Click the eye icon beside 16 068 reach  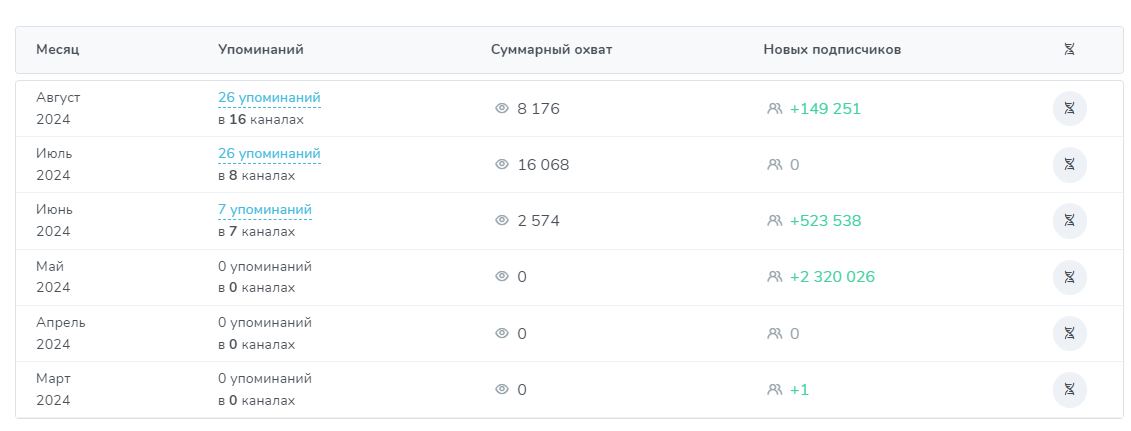(x=502, y=165)
